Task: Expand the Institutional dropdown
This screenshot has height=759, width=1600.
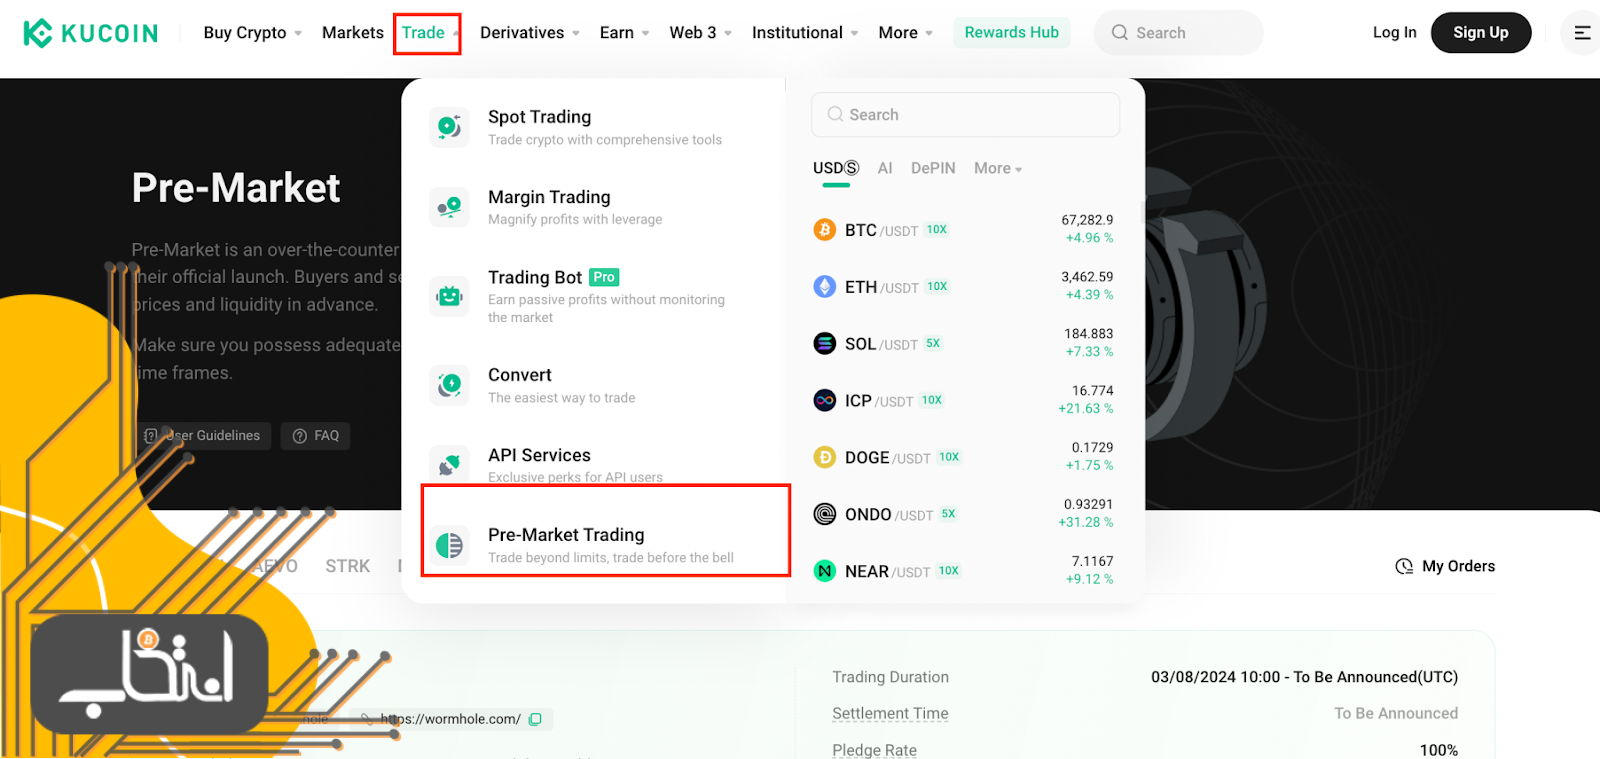Action: pos(805,33)
